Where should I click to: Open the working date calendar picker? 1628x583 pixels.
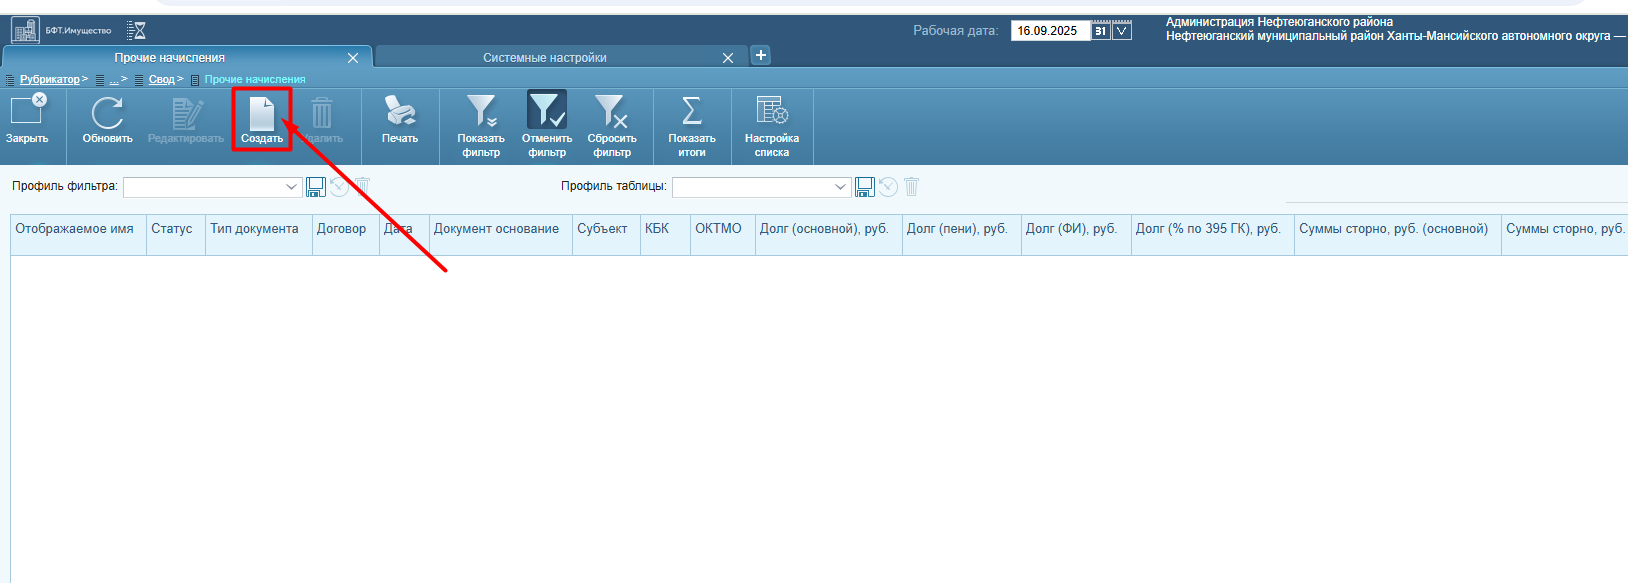point(1101,31)
